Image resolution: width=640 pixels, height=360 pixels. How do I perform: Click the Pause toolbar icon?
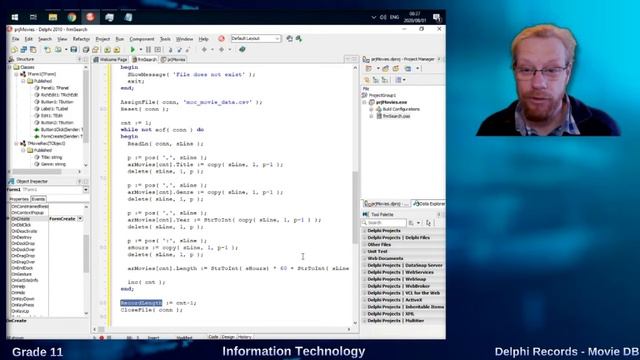point(149,49)
